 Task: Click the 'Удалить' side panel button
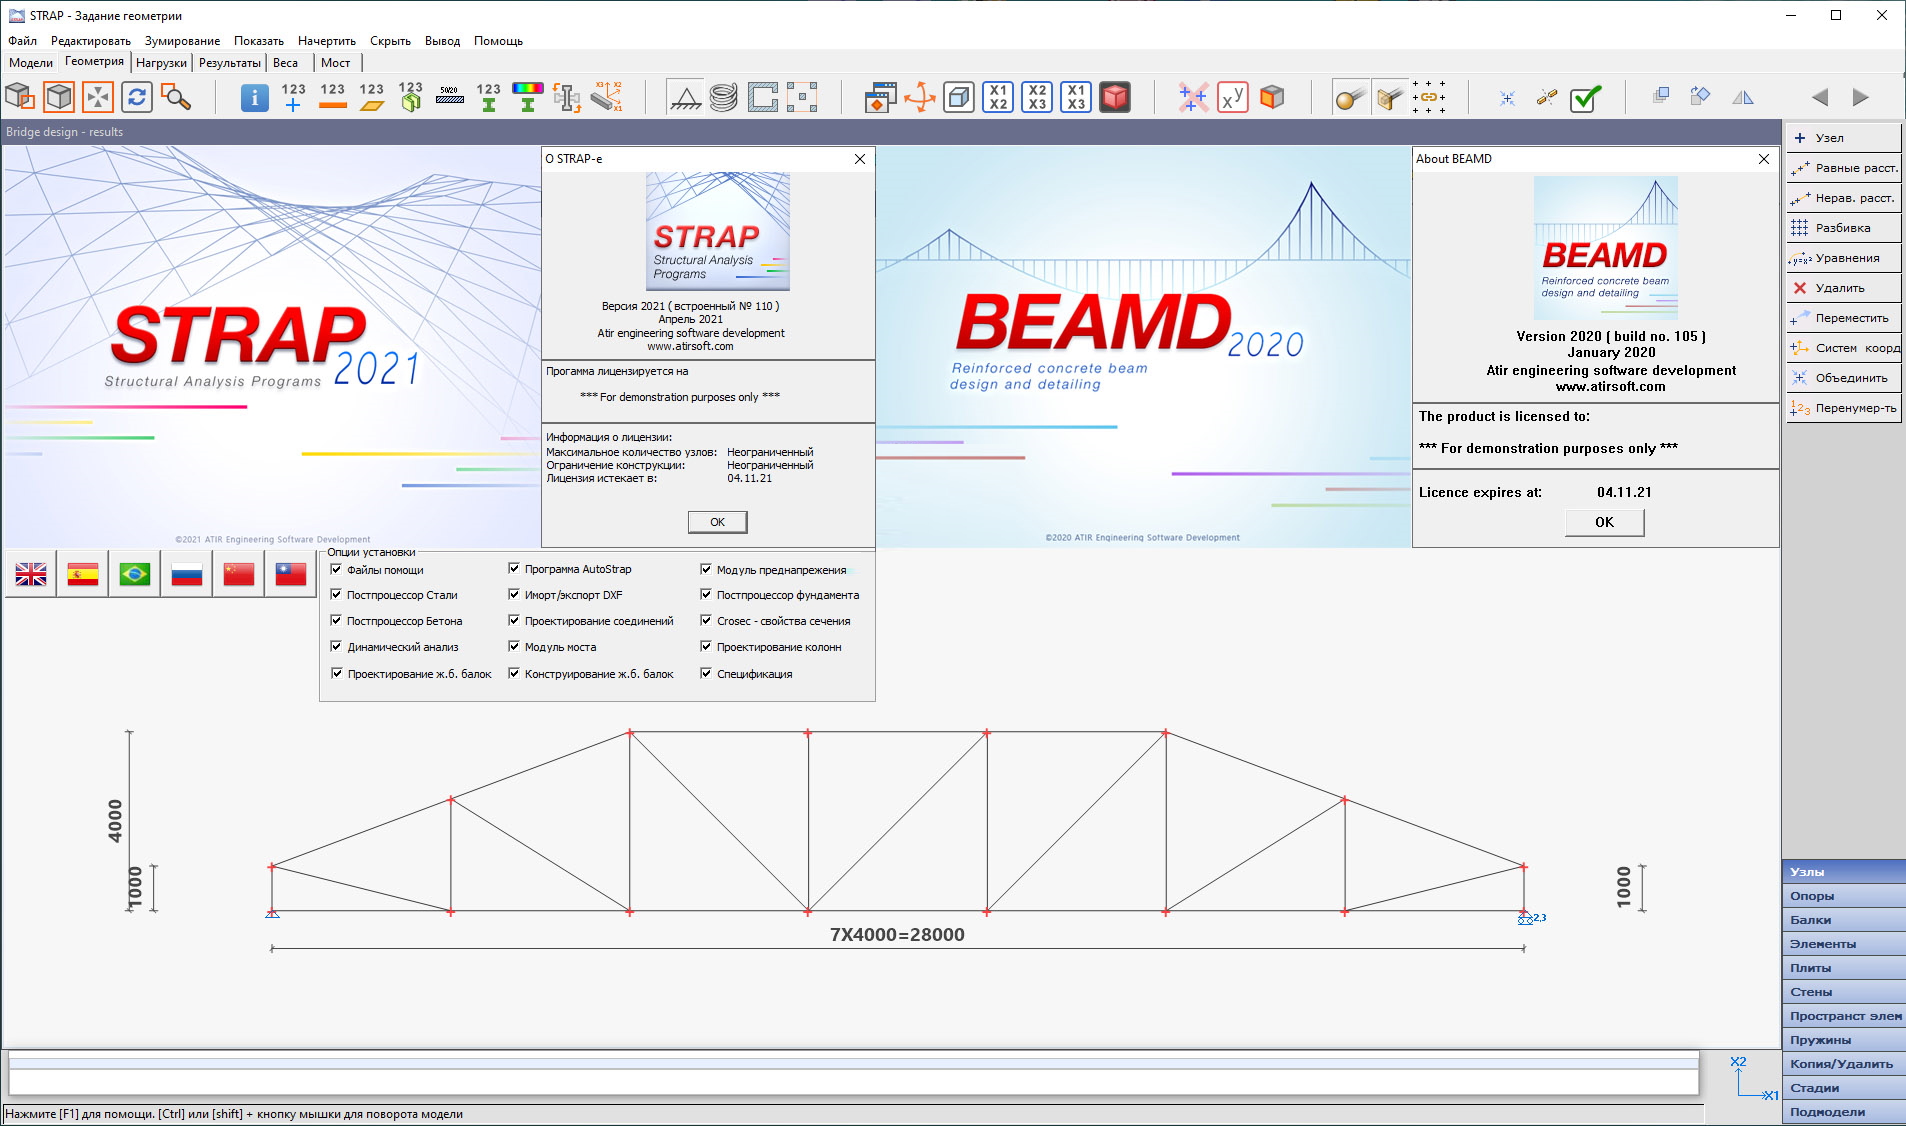(1843, 288)
